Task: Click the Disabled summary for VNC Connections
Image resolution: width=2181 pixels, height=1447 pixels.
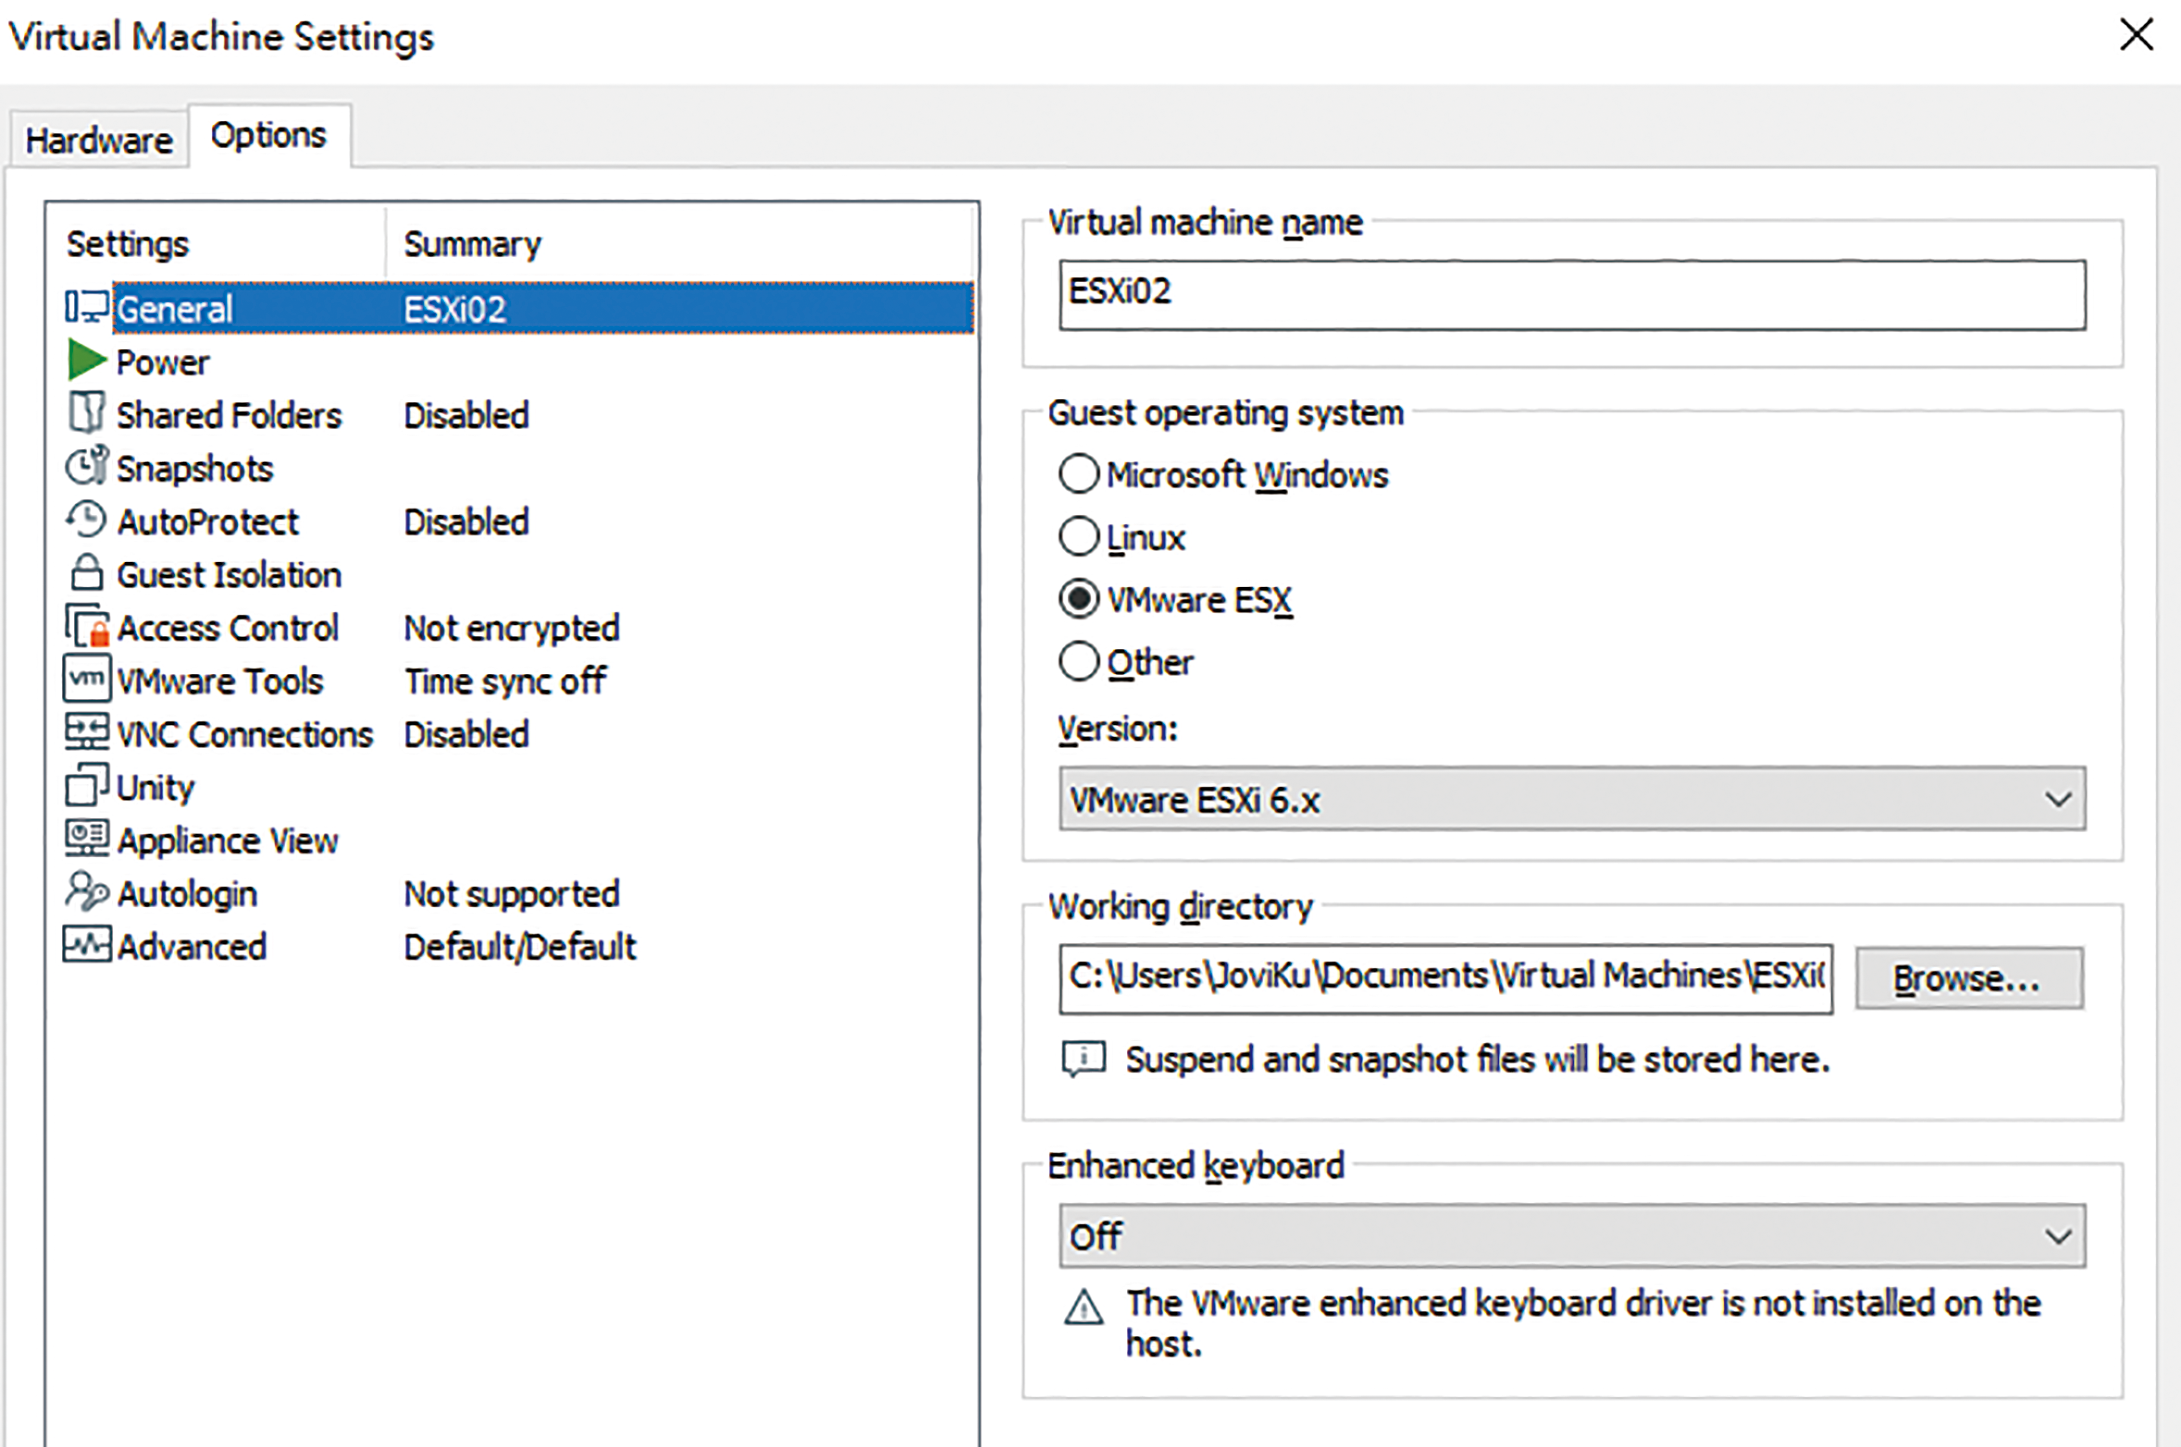Action: 466,734
